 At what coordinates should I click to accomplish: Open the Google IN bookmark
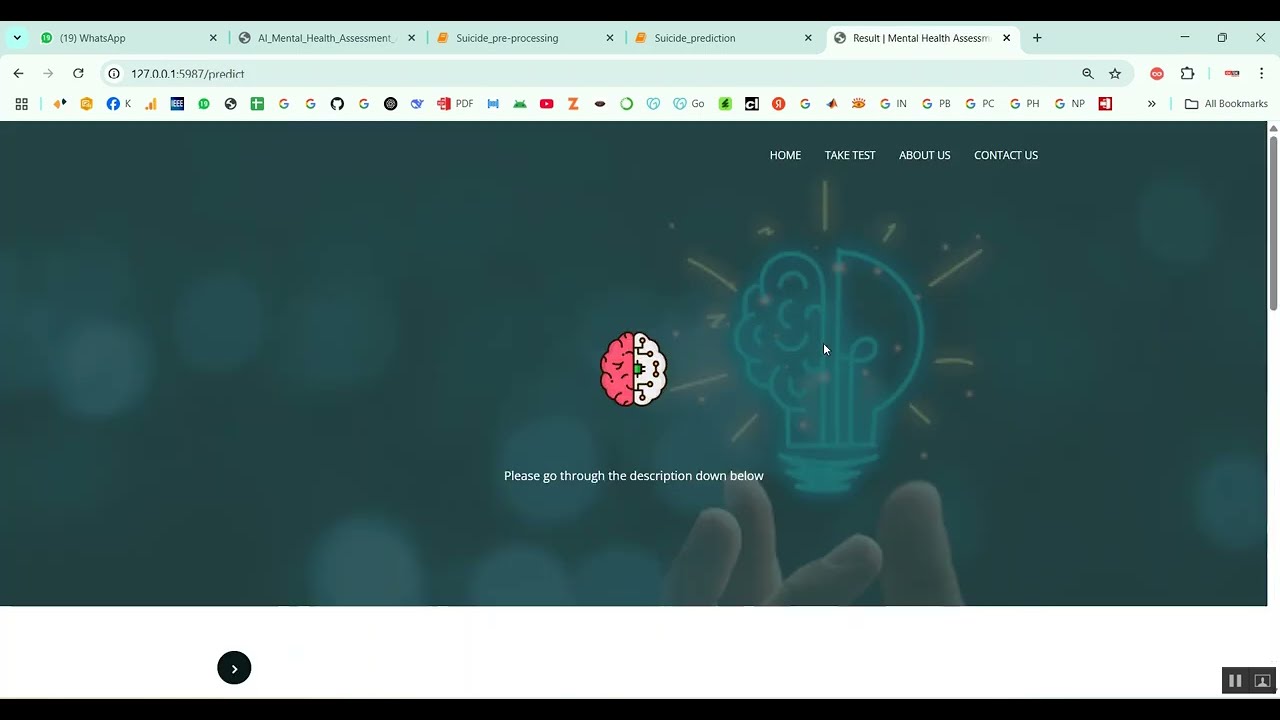(x=893, y=104)
